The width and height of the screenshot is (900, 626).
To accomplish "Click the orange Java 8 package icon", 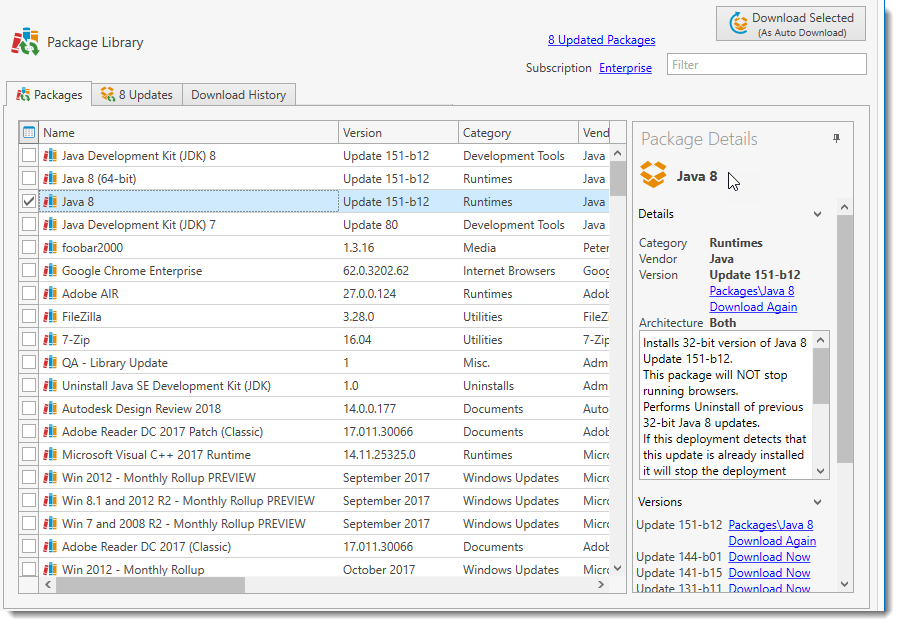I will 653,176.
